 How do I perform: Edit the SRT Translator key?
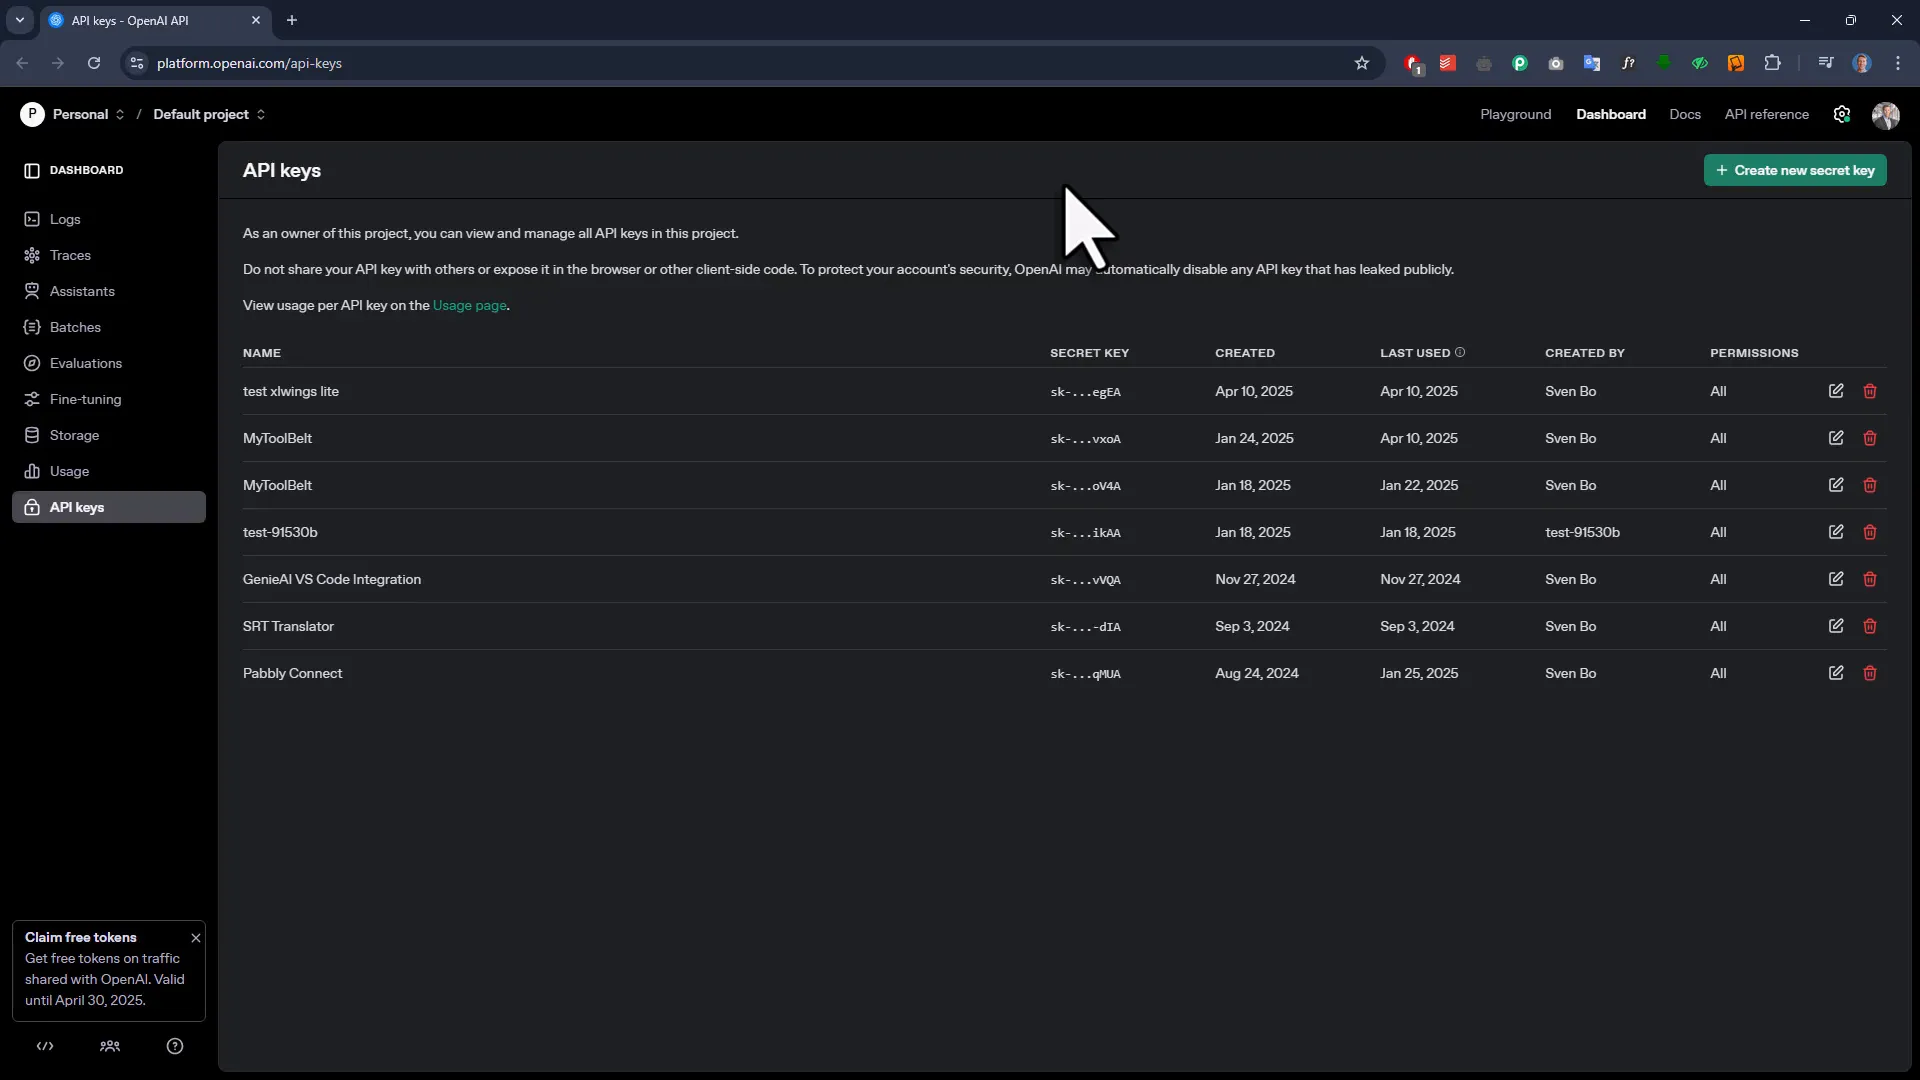coord(1836,626)
